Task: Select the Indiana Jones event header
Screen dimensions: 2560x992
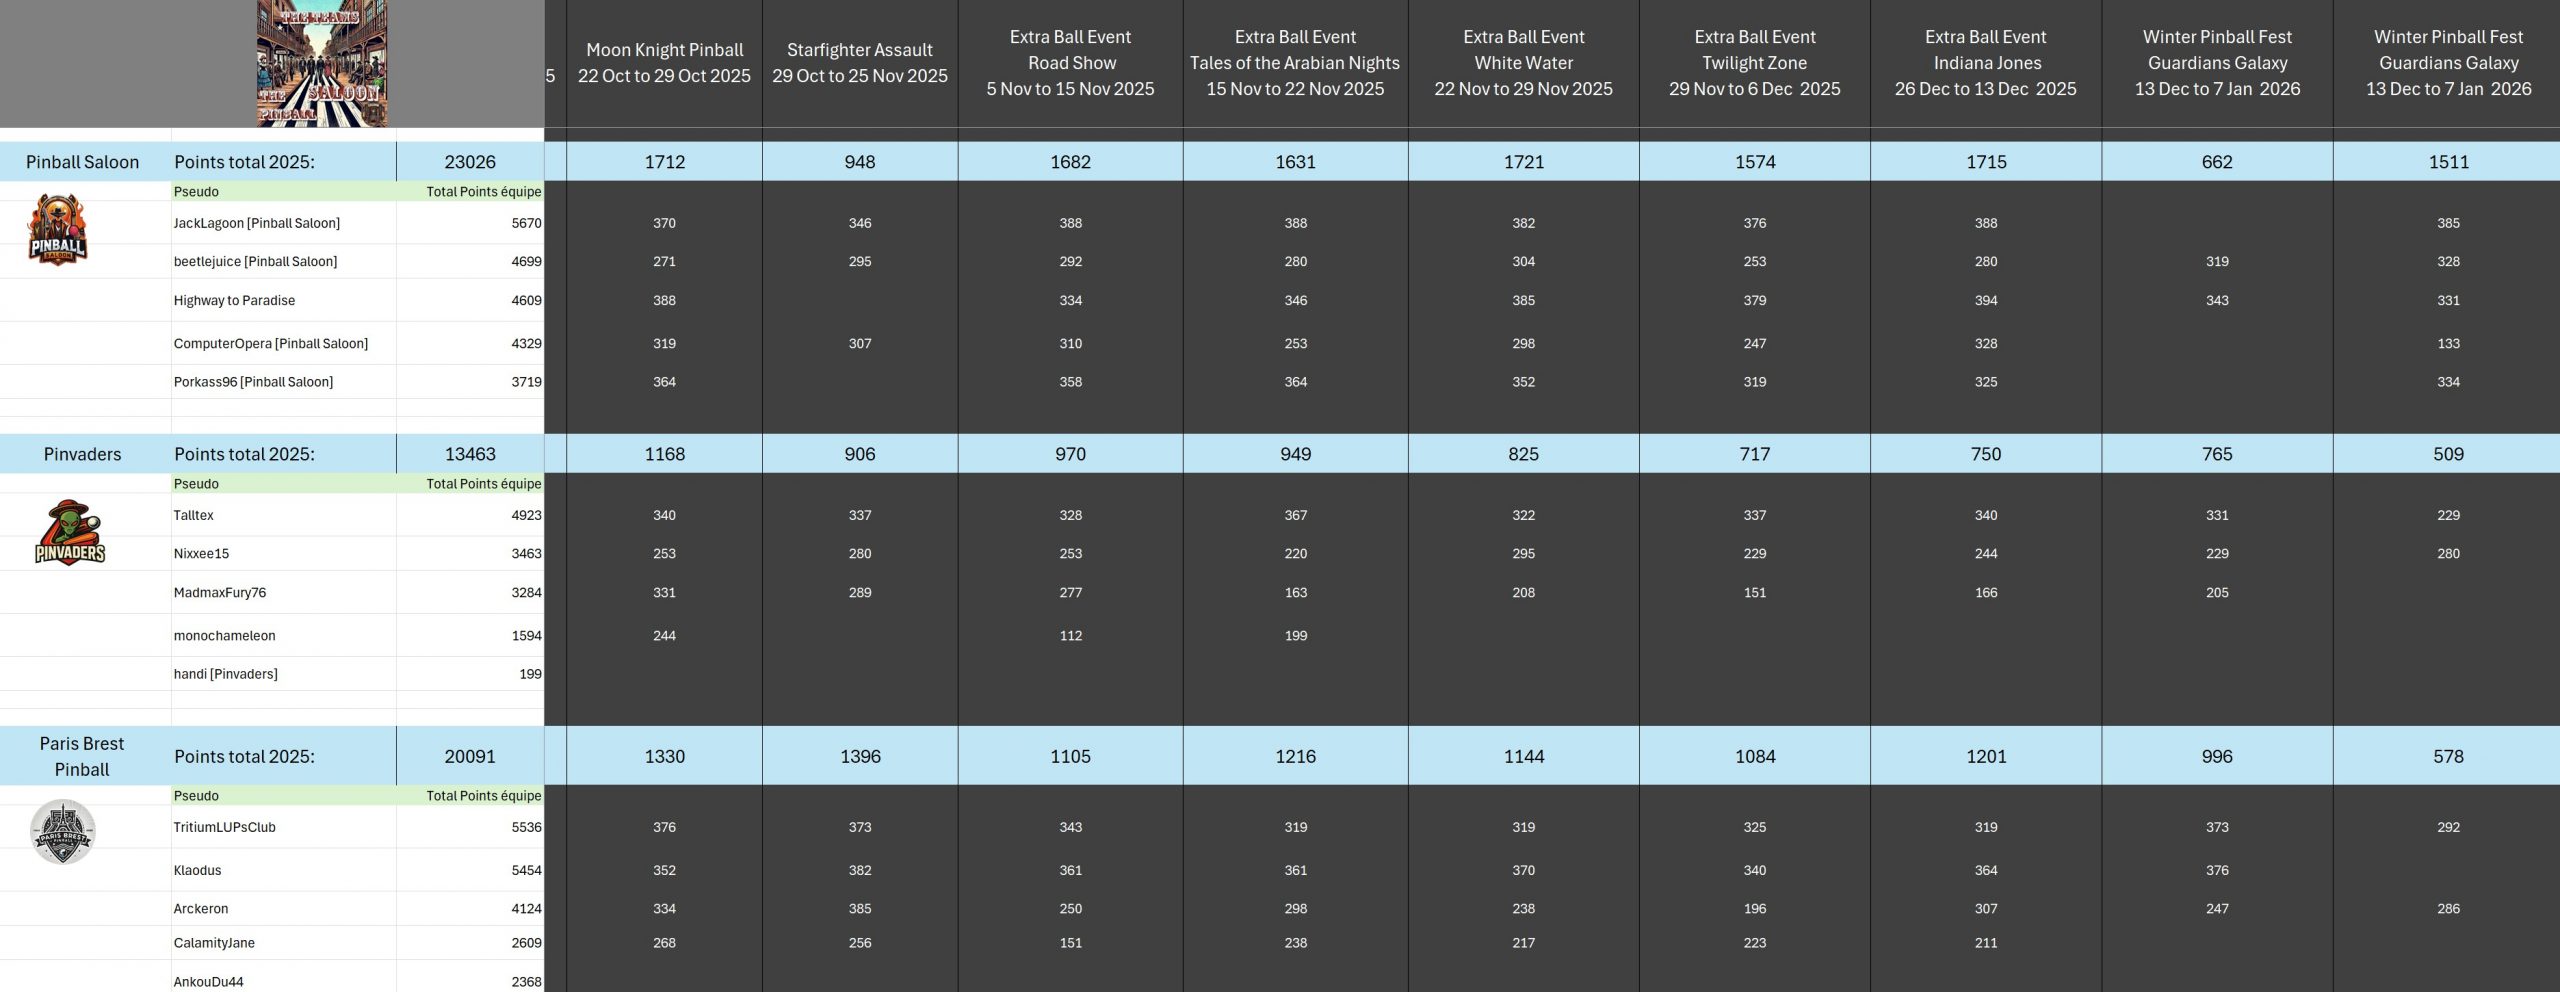Action: pyautogui.click(x=1985, y=63)
